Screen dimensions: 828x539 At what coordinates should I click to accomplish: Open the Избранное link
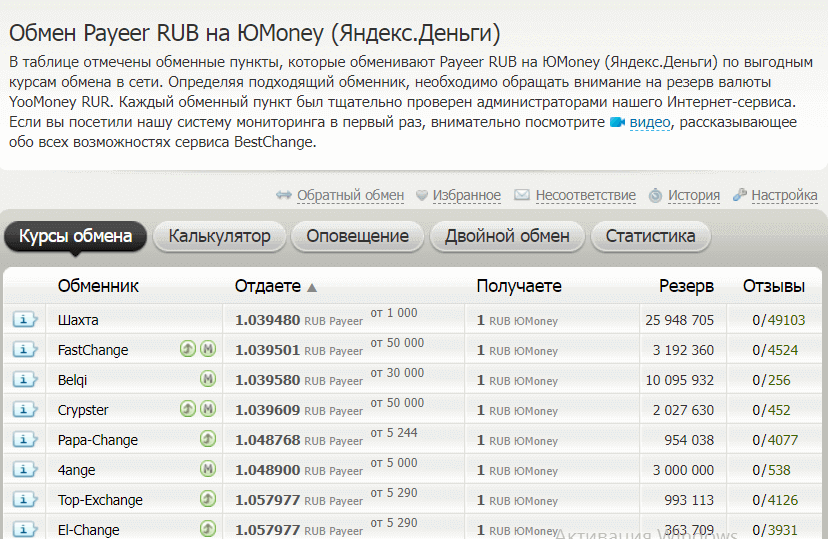tap(467, 195)
